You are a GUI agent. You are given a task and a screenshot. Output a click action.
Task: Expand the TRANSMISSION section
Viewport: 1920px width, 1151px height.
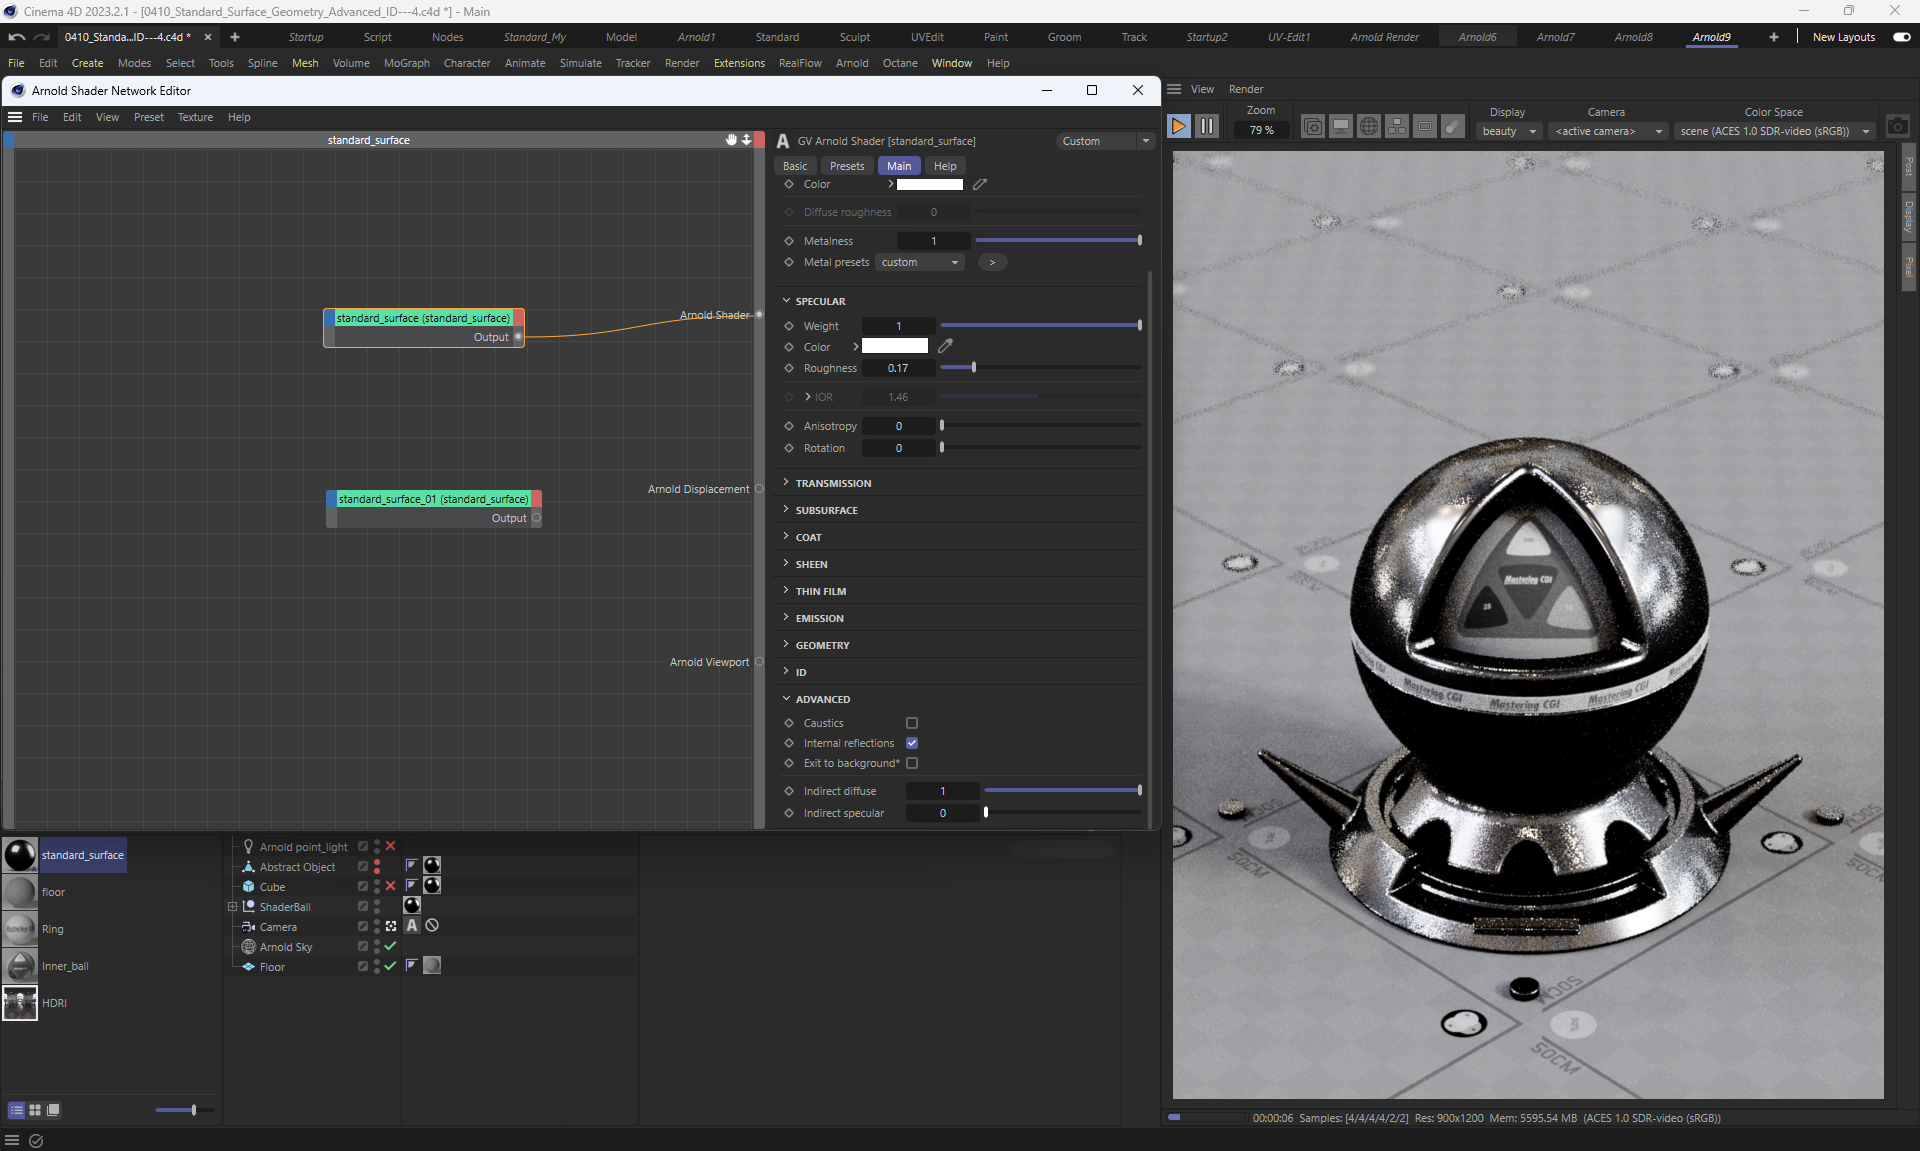833,483
